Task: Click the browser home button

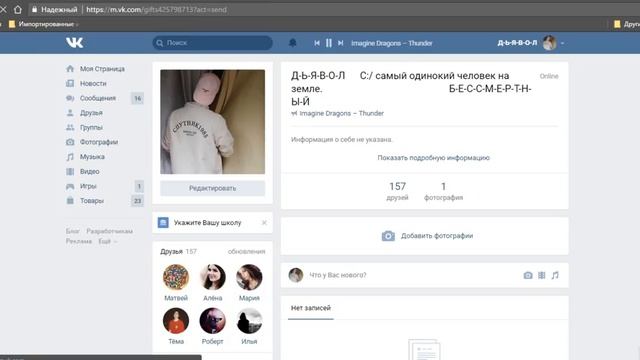Action: [x=18, y=9]
